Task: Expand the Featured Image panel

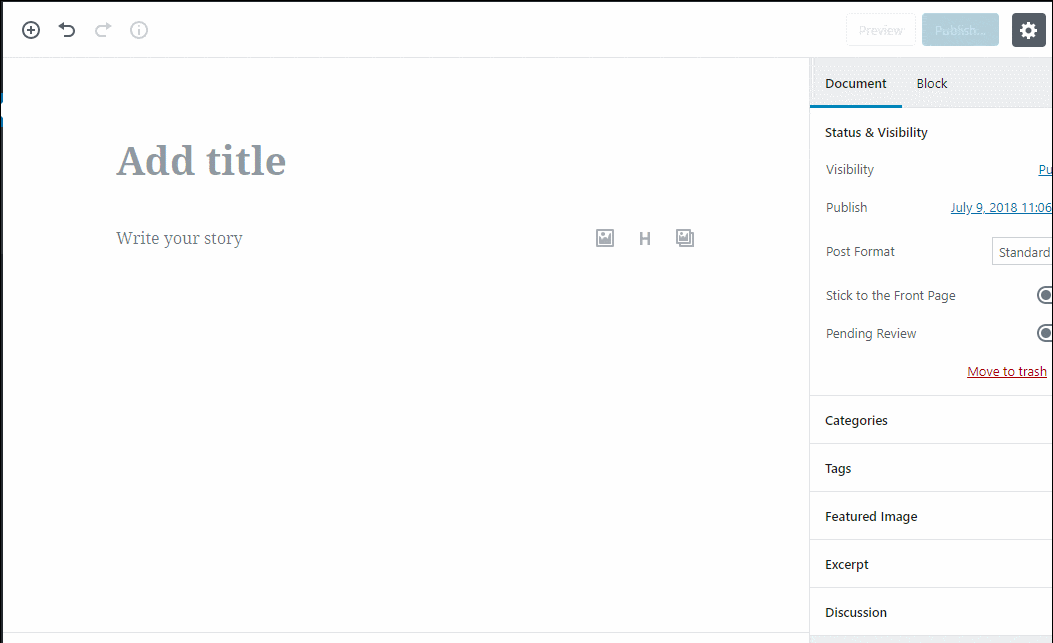Action: [871, 516]
